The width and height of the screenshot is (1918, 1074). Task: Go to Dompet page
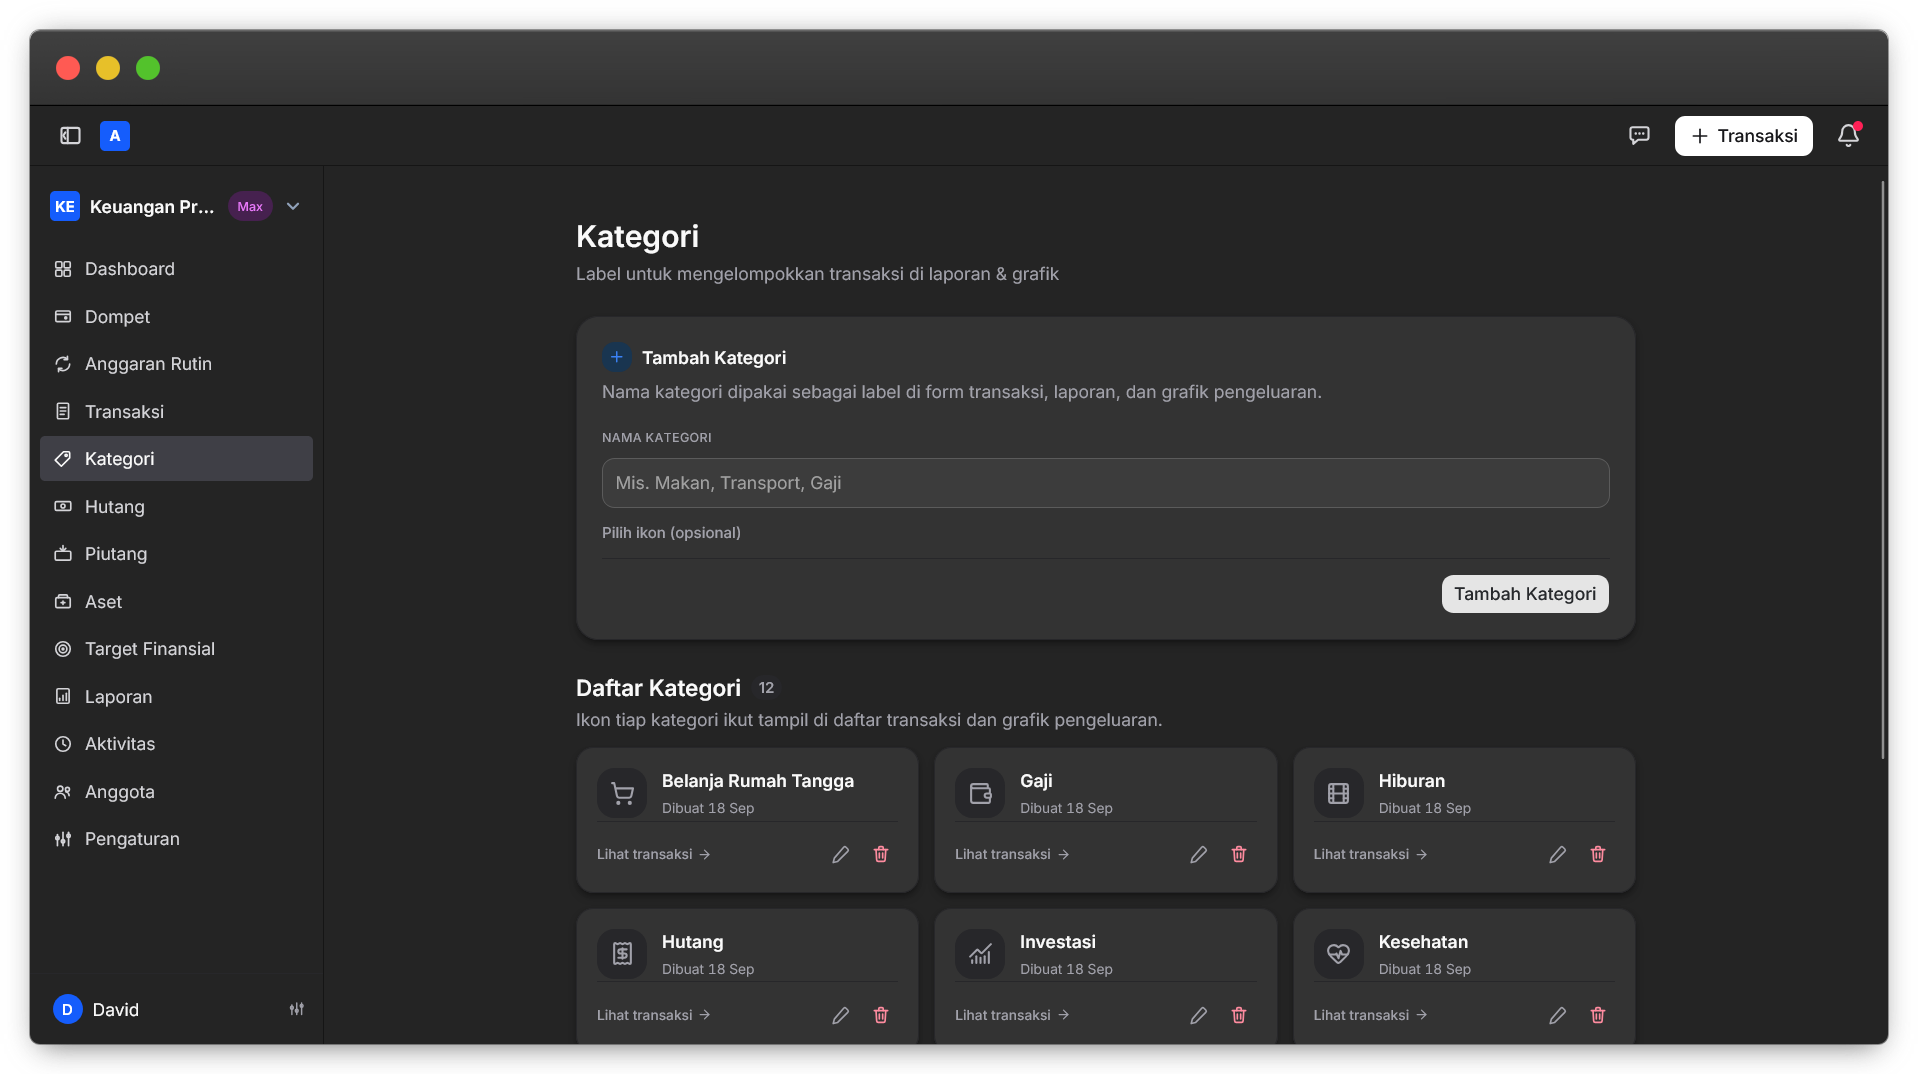click(176, 317)
